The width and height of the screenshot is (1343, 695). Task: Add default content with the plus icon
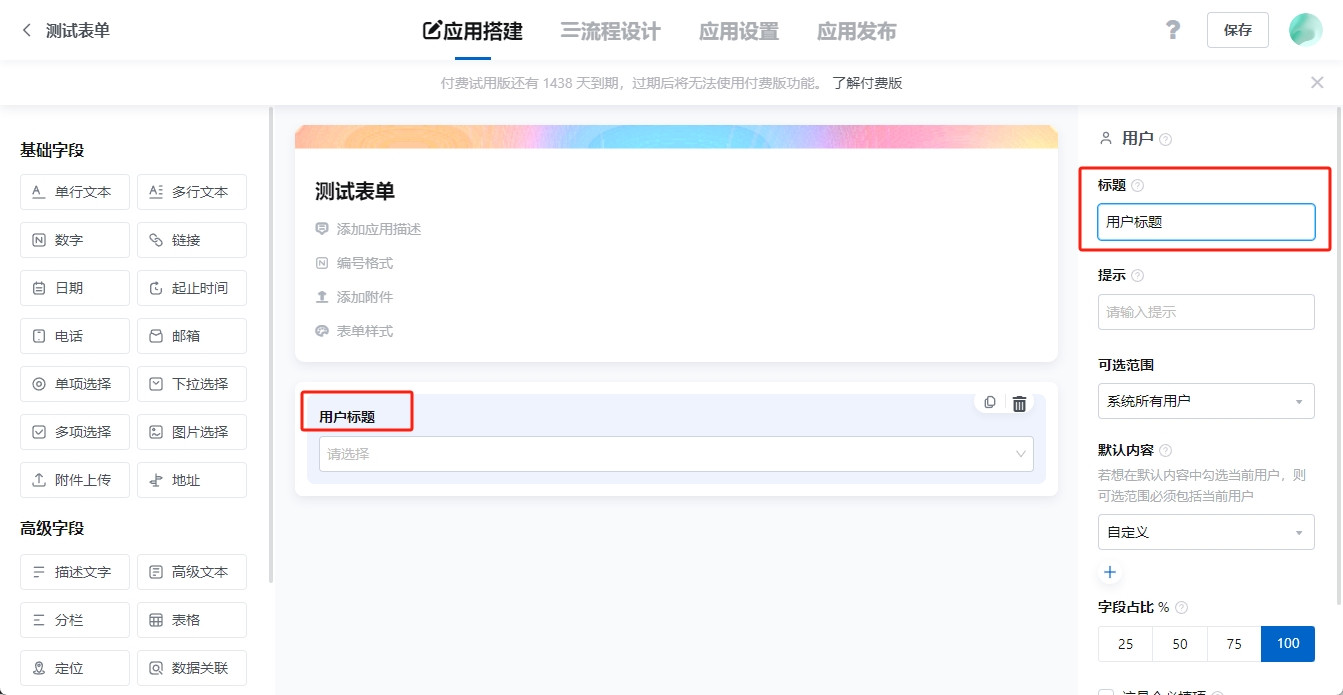(x=1110, y=572)
